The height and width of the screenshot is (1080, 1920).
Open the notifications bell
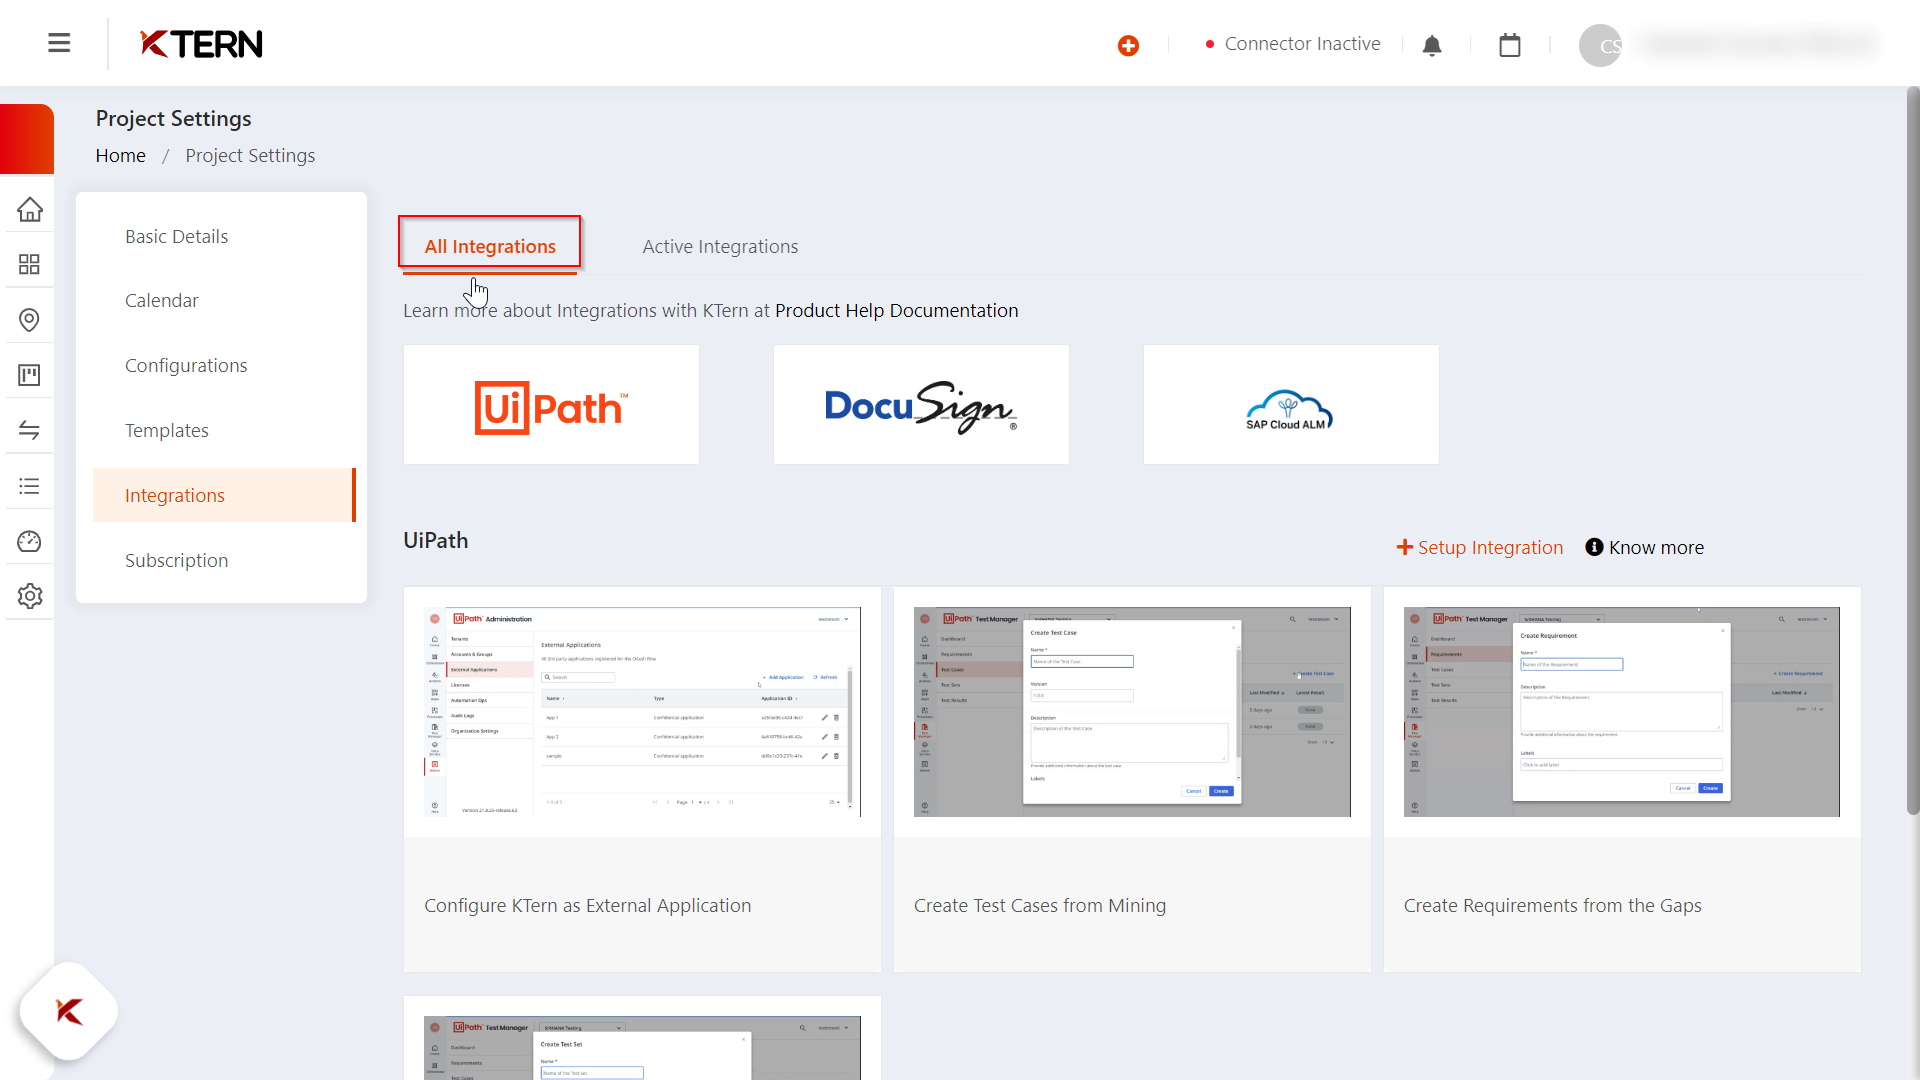pyautogui.click(x=1432, y=45)
